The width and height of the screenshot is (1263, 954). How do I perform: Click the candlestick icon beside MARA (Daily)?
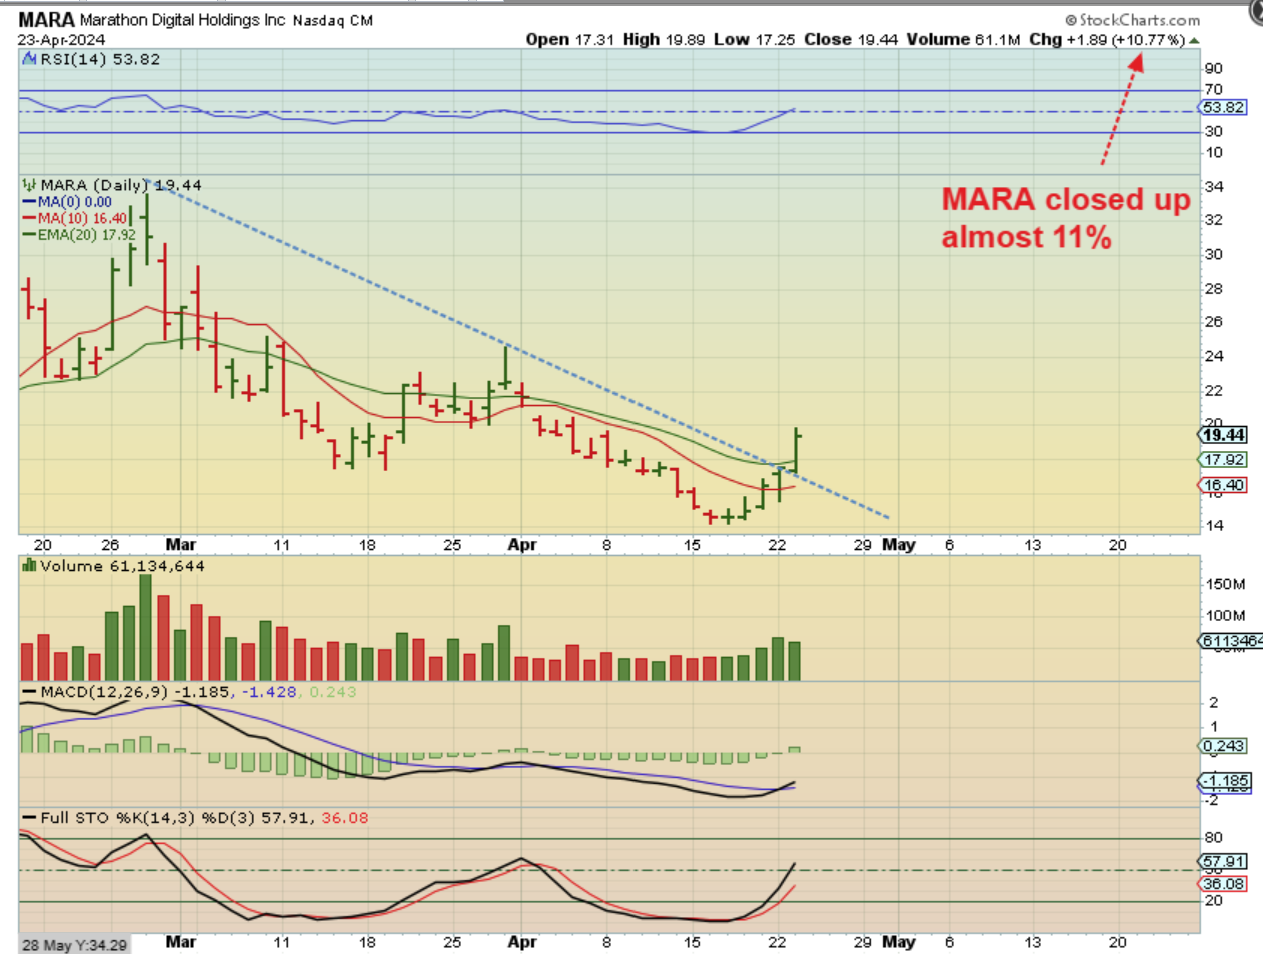(30, 185)
